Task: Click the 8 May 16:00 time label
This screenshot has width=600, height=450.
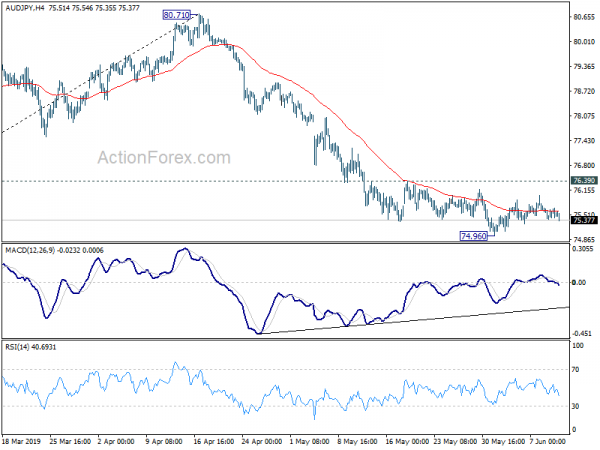Action: [357, 441]
